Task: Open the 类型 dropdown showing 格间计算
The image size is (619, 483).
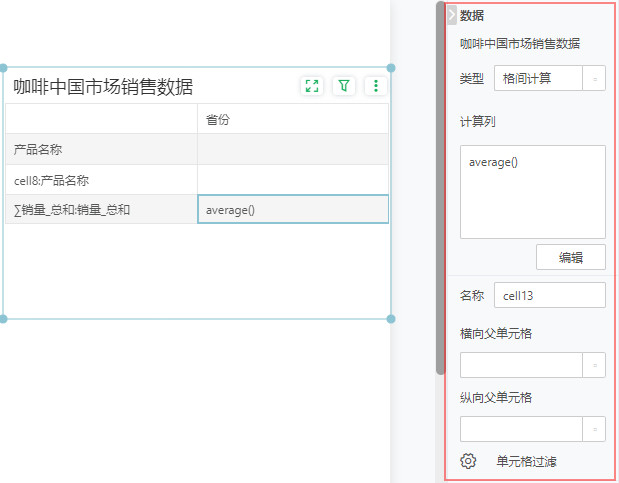Action: click(x=550, y=78)
